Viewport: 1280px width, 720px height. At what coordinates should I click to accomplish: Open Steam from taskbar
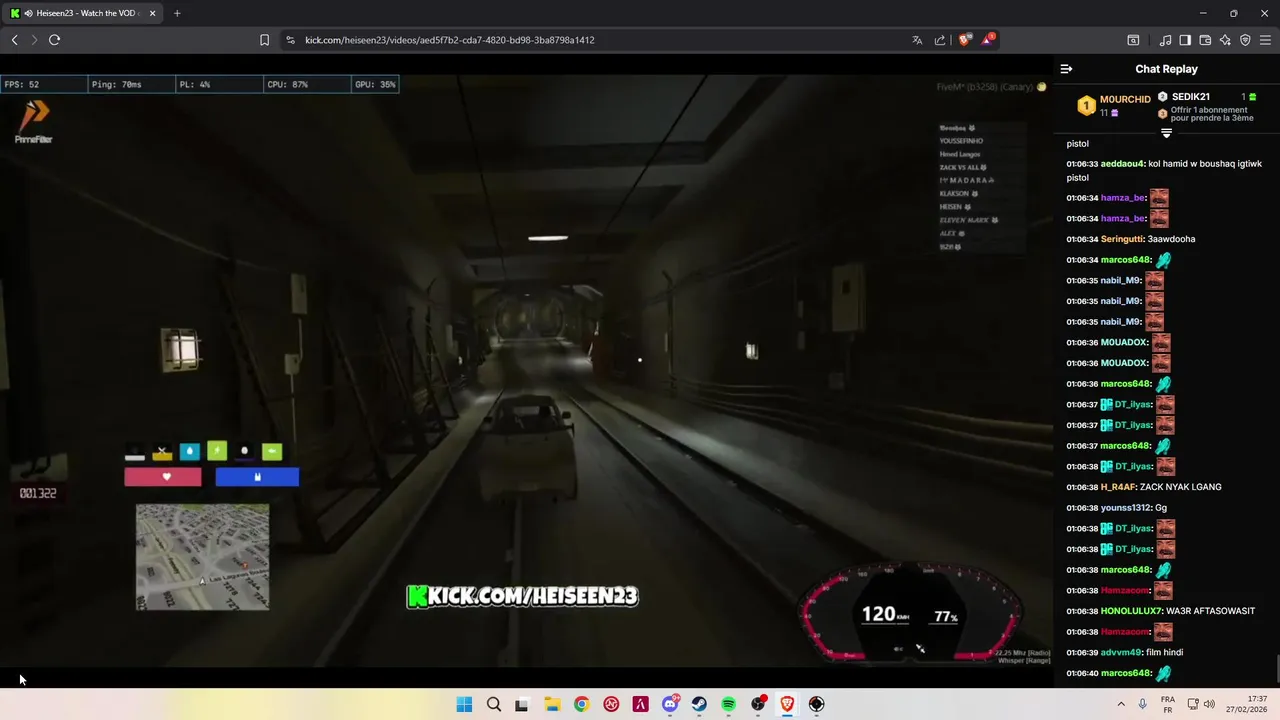(699, 704)
